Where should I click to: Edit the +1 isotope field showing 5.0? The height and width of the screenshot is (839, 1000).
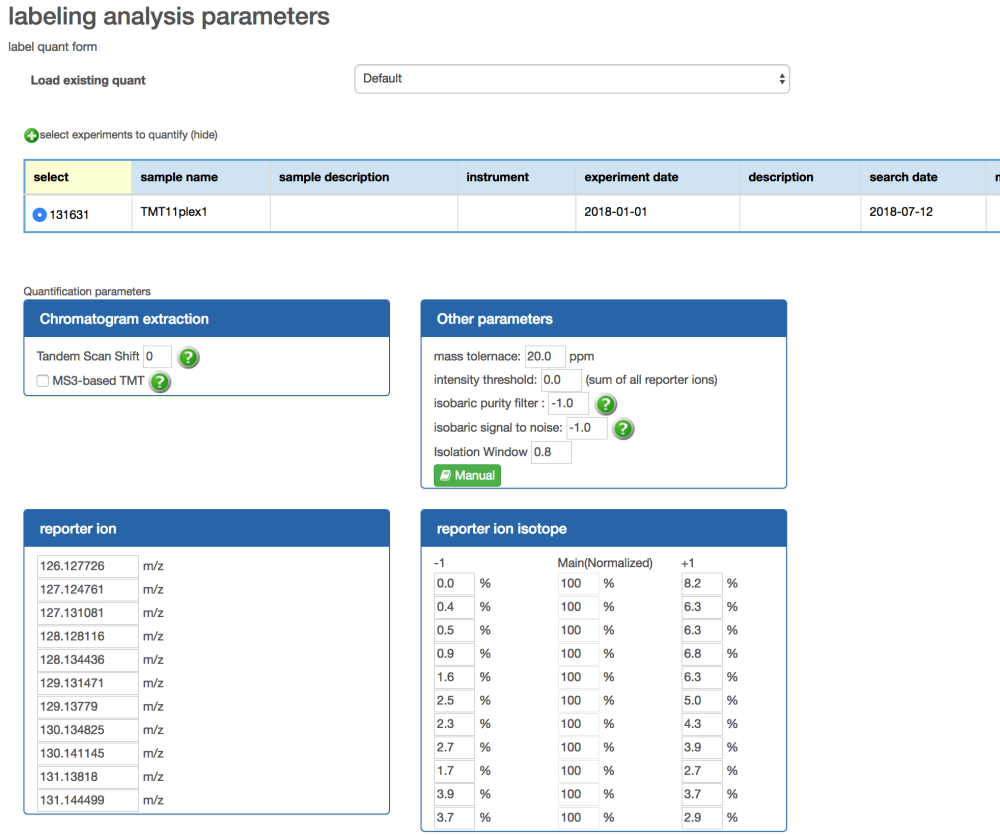coord(702,701)
